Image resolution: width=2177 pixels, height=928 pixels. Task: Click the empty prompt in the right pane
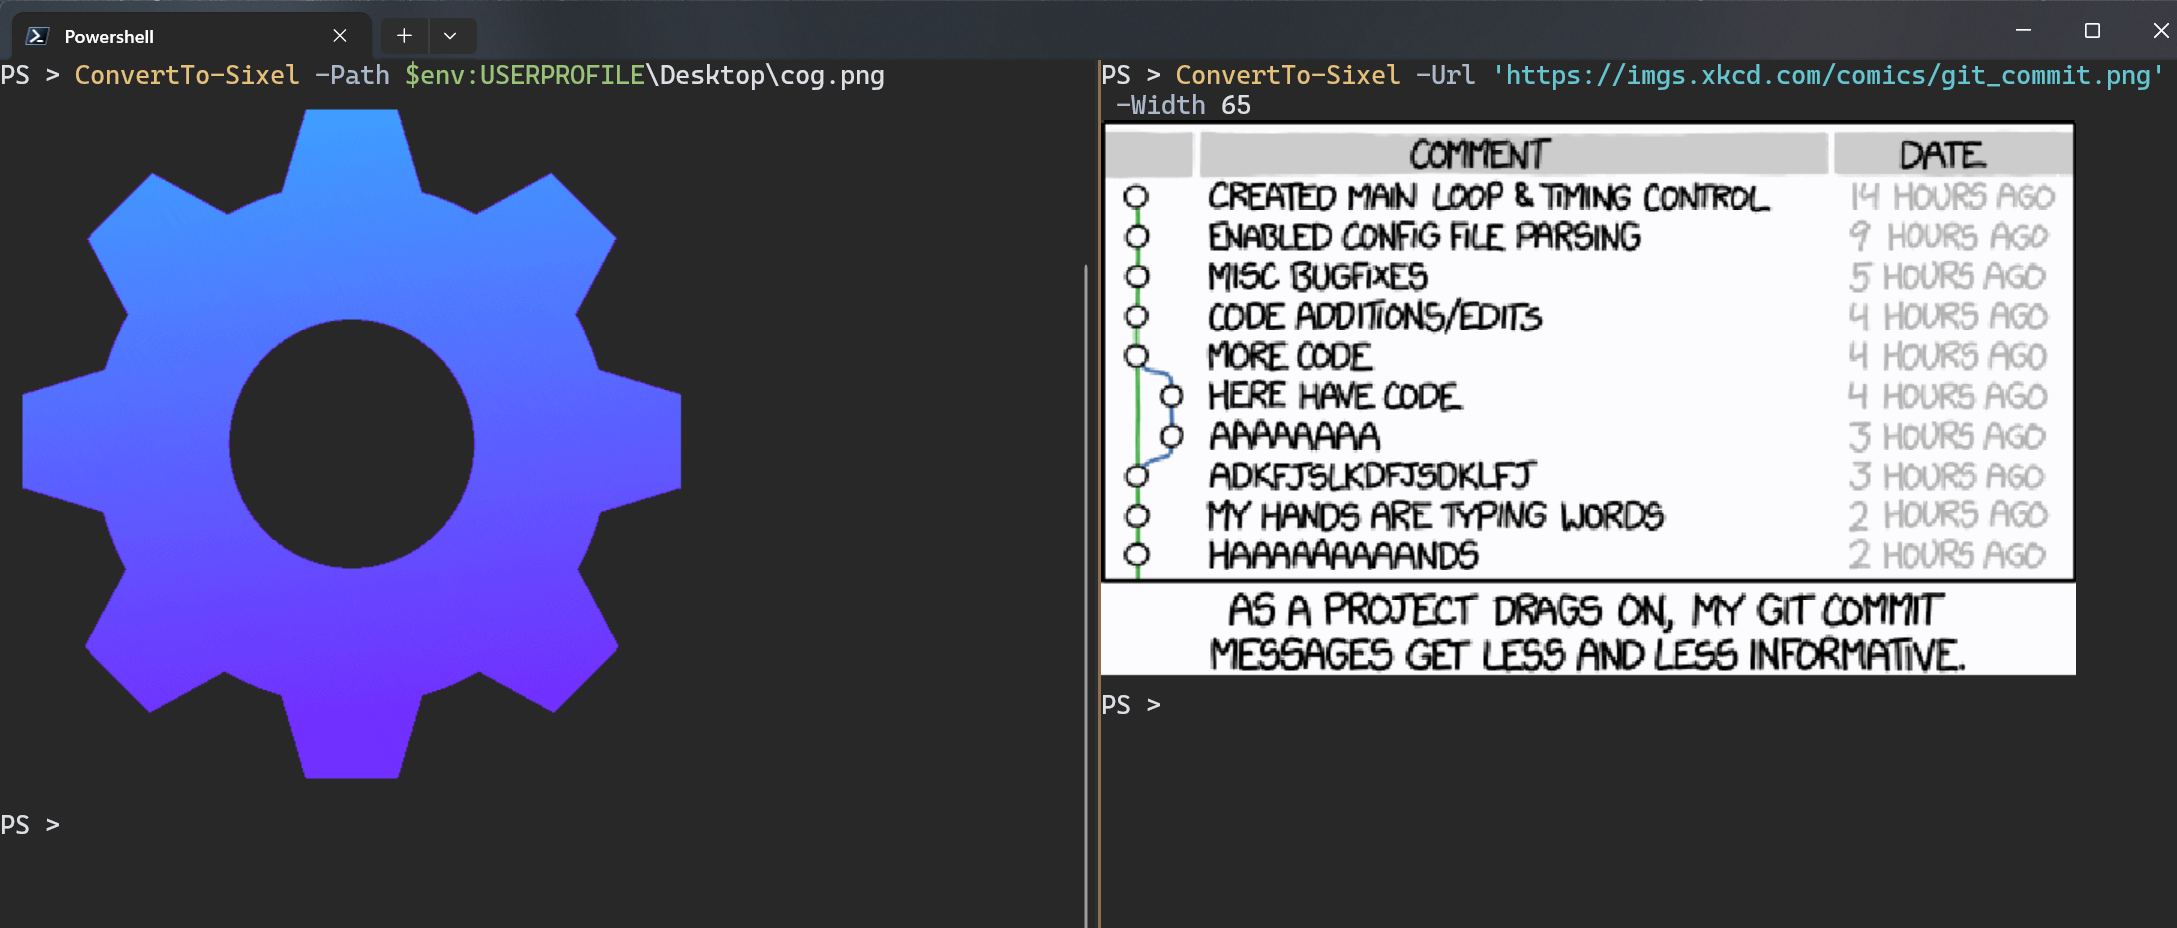1131,705
